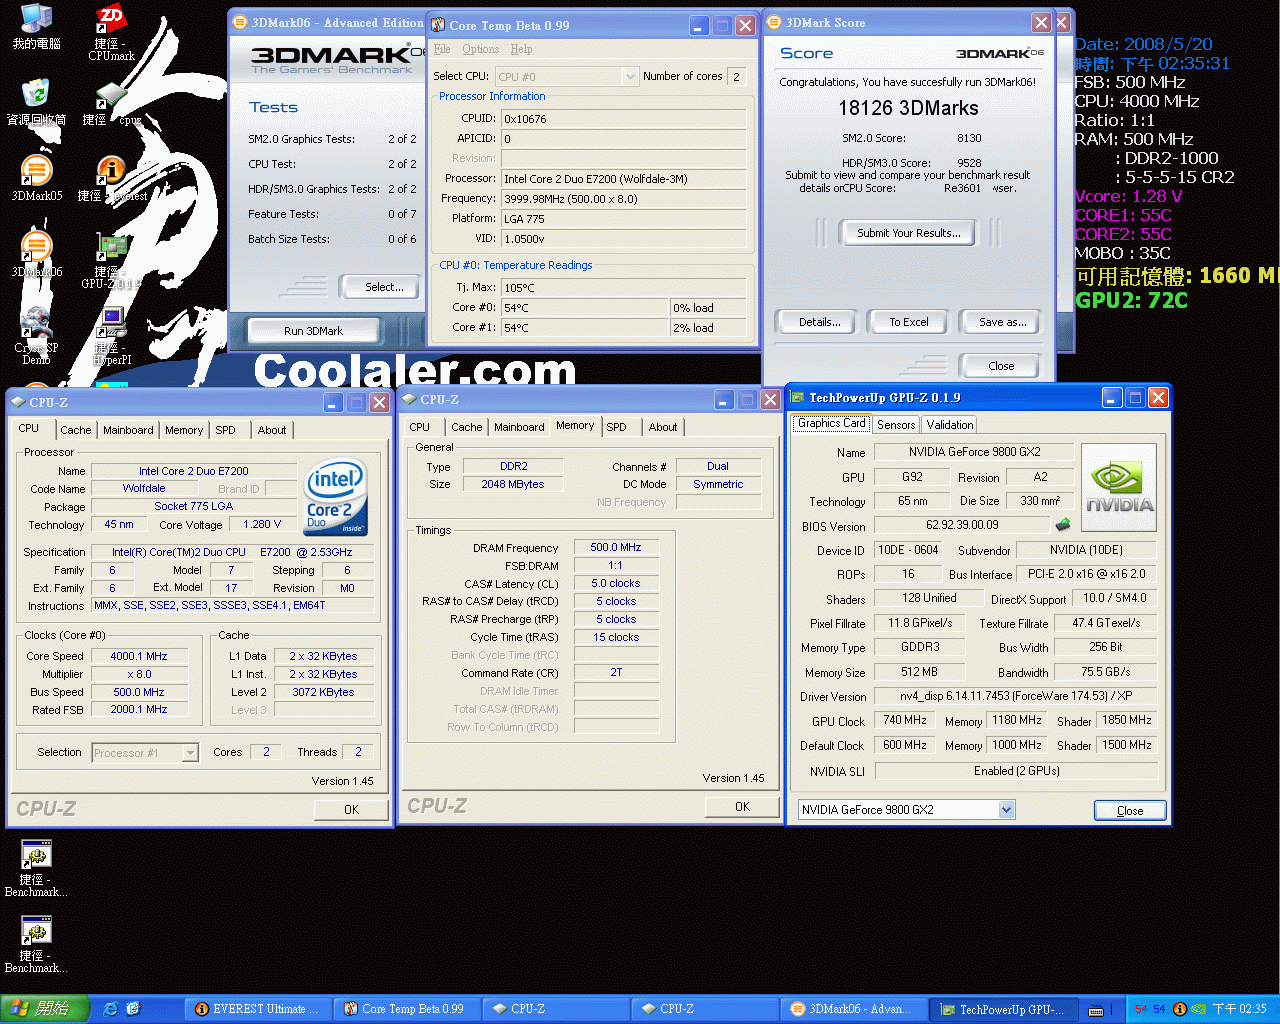Click the EVEREST tray icon
This screenshot has width=1280, height=1024.
point(1180,1009)
